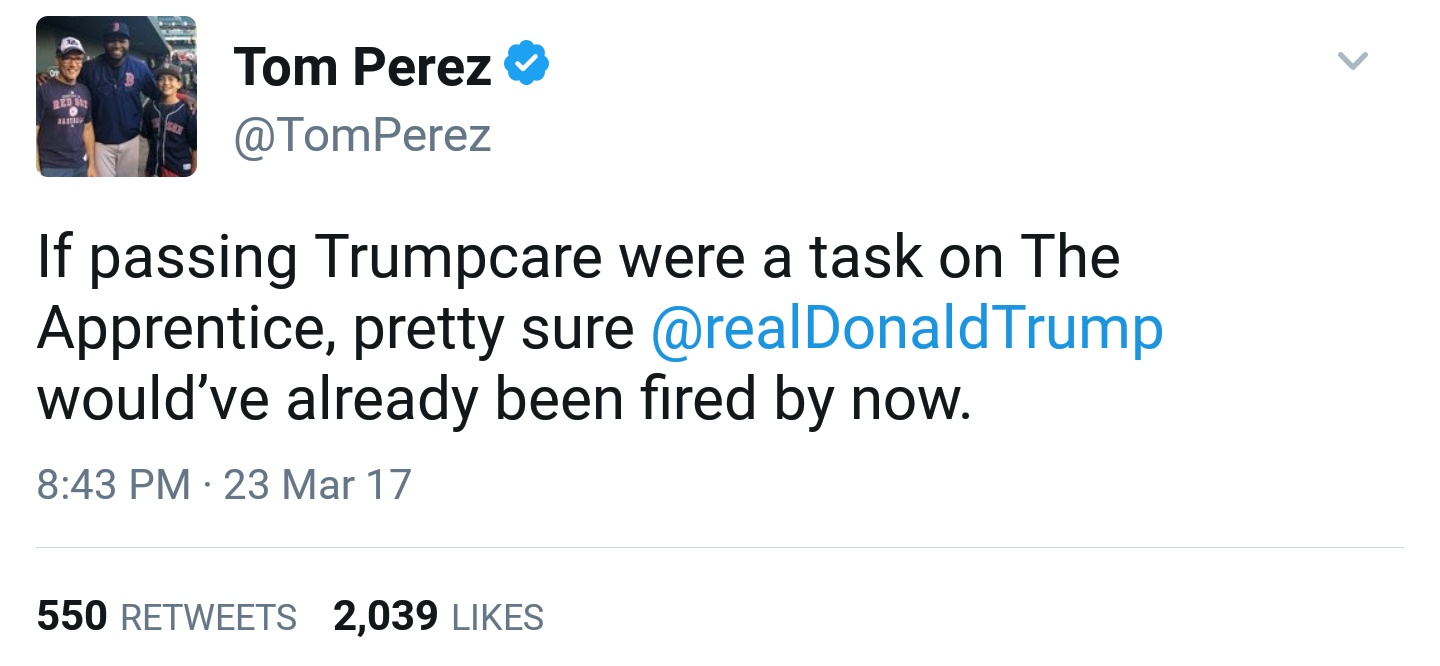Open the @TomPerez handle link
Viewport: 1440px width, 666px height.
[x=362, y=136]
